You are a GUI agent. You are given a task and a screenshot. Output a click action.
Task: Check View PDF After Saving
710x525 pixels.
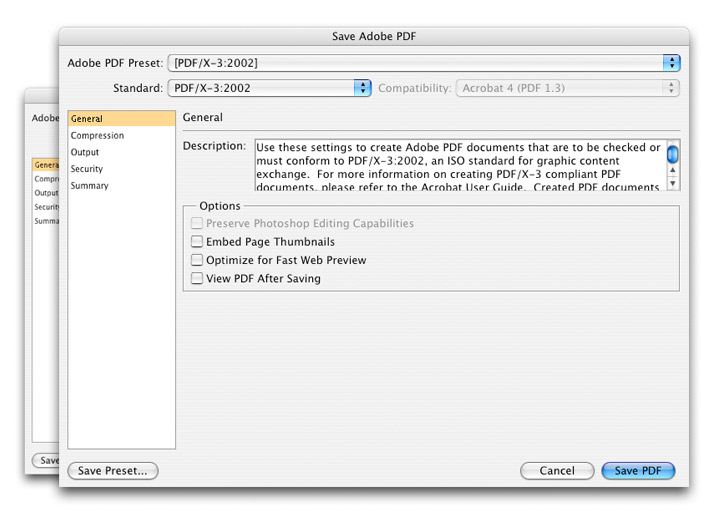197,278
